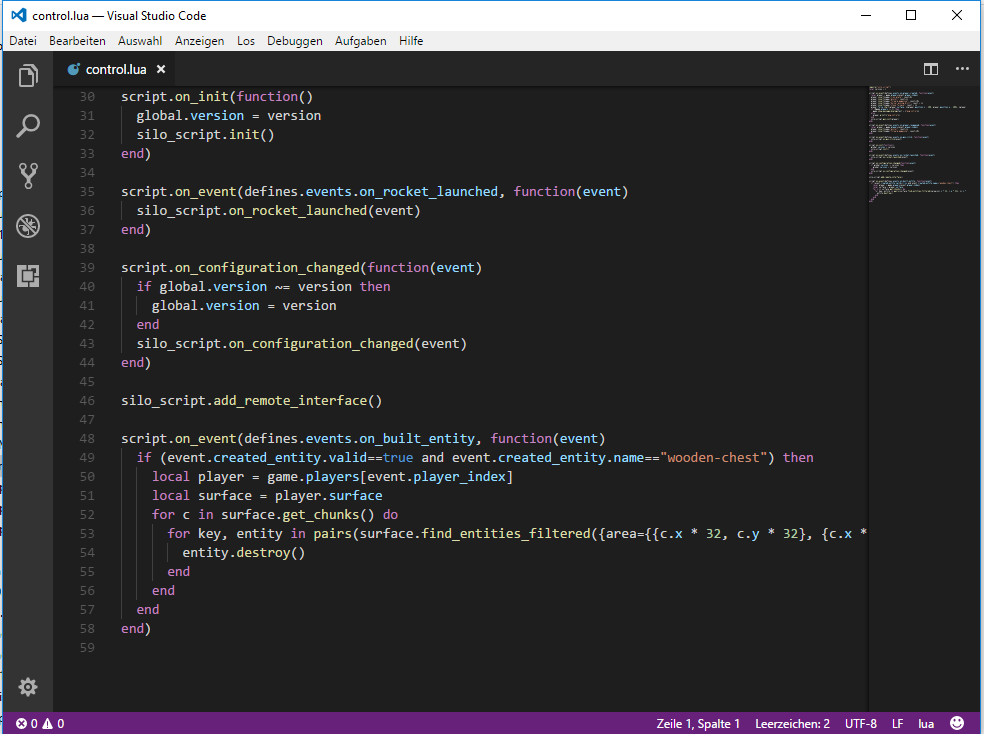
Task: Open the Debug view icon
Action: (28, 226)
